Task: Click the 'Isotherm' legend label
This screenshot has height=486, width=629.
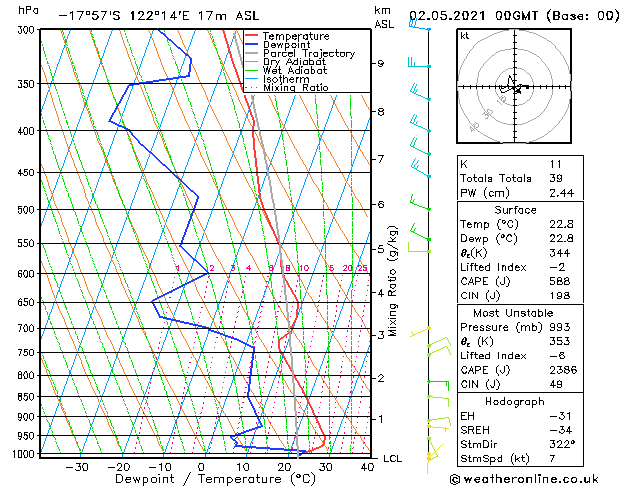Action: (286, 79)
